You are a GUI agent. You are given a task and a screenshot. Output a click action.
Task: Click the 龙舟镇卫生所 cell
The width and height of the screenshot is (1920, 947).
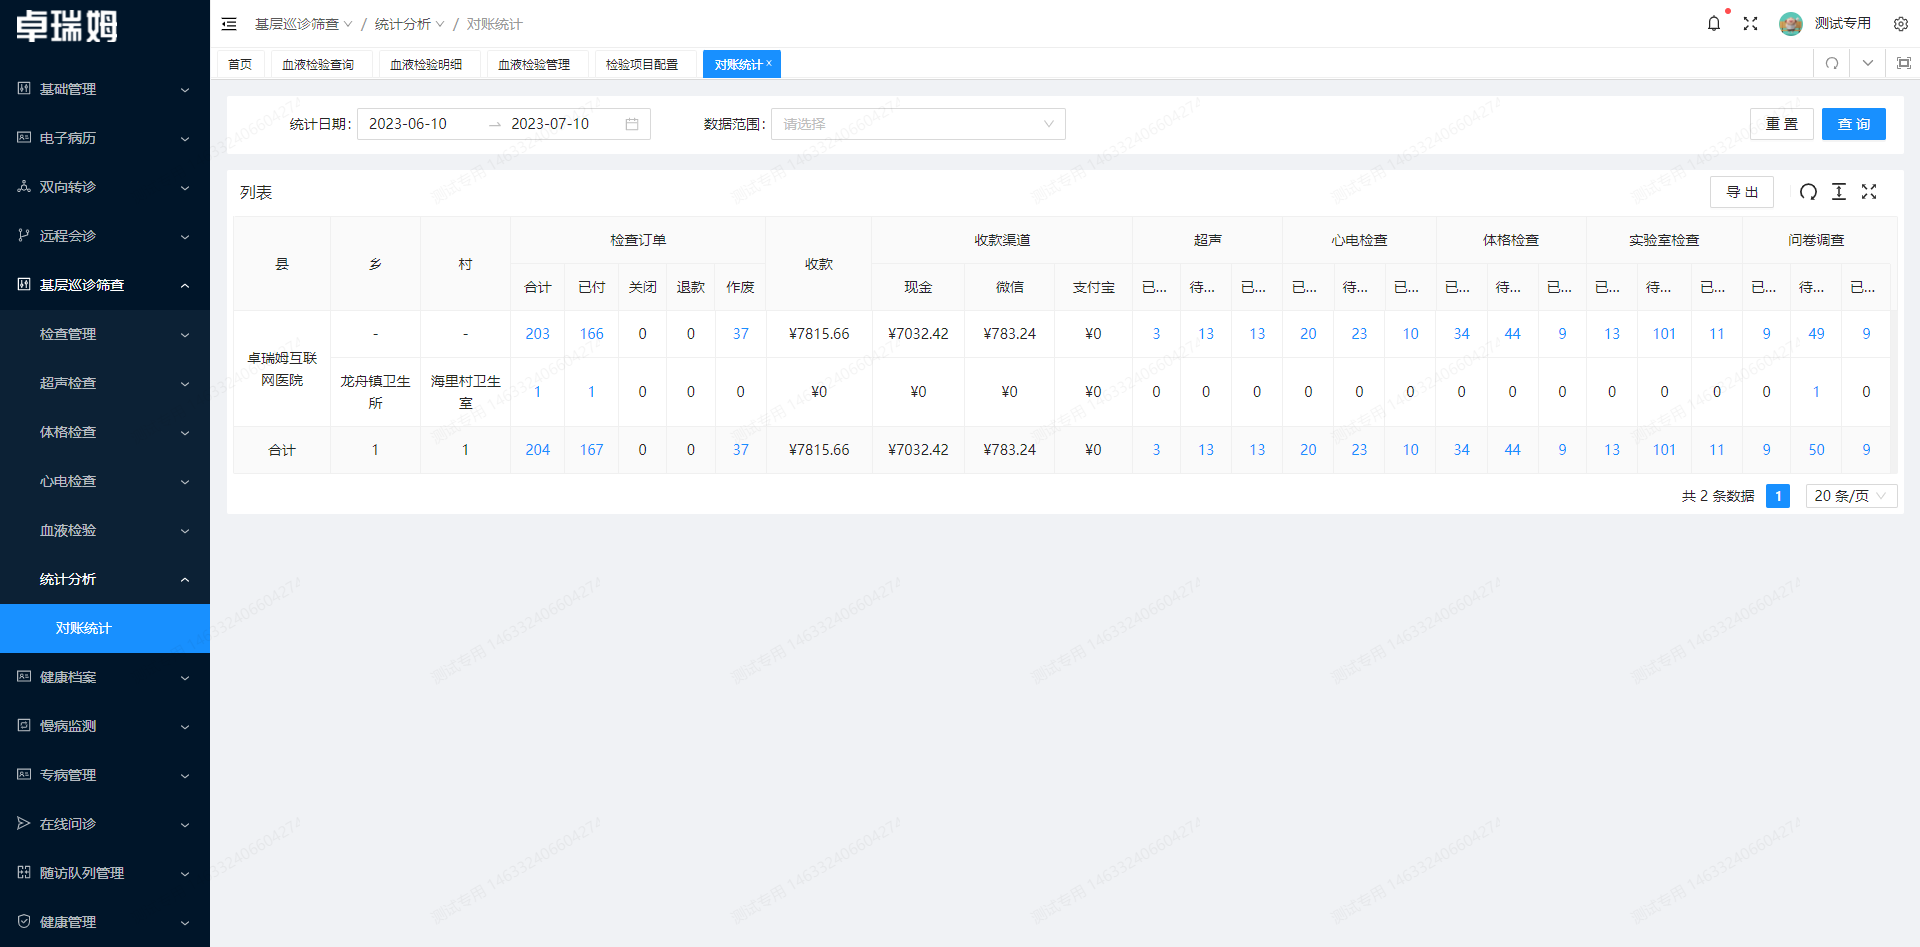(375, 392)
